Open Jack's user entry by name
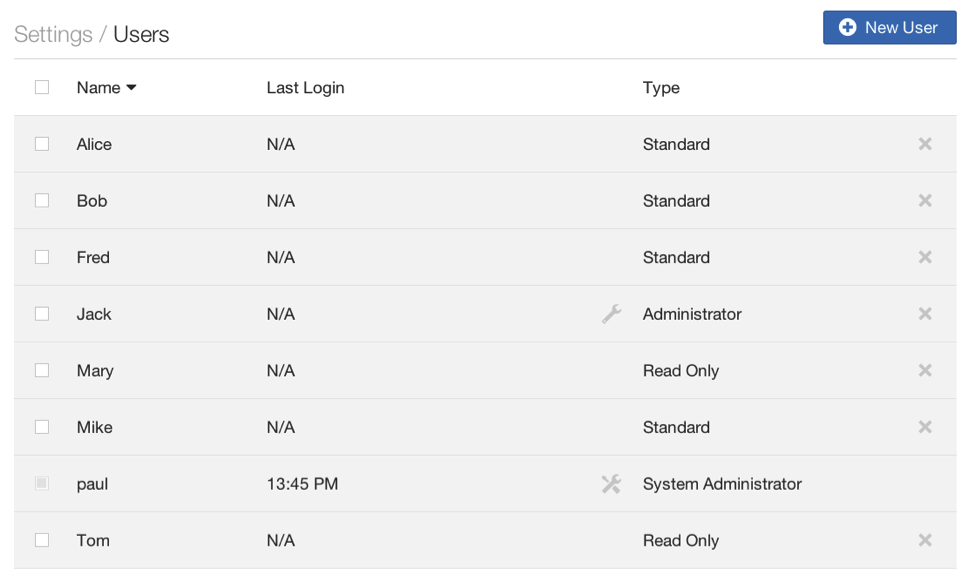Viewport: 975px width, 582px height. click(x=94, y=314)
